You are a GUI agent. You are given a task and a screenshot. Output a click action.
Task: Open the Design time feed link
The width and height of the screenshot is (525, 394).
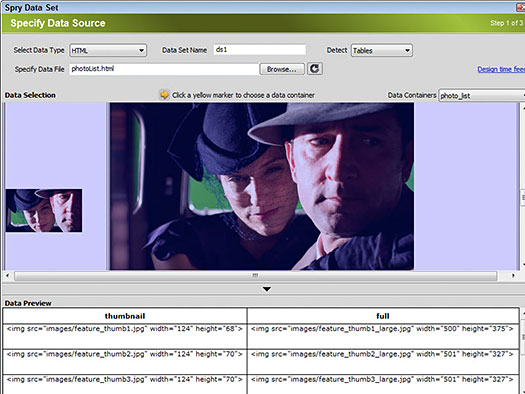(x=501, y=69)
